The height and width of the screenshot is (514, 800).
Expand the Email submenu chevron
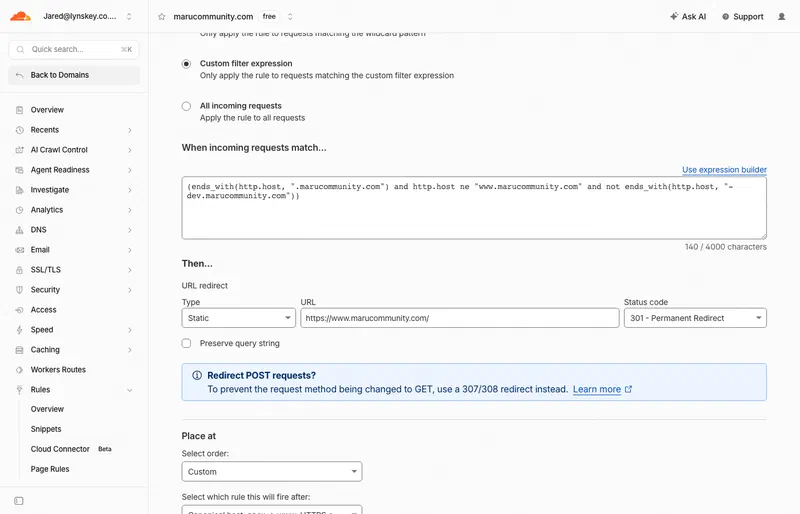[130, 250]
